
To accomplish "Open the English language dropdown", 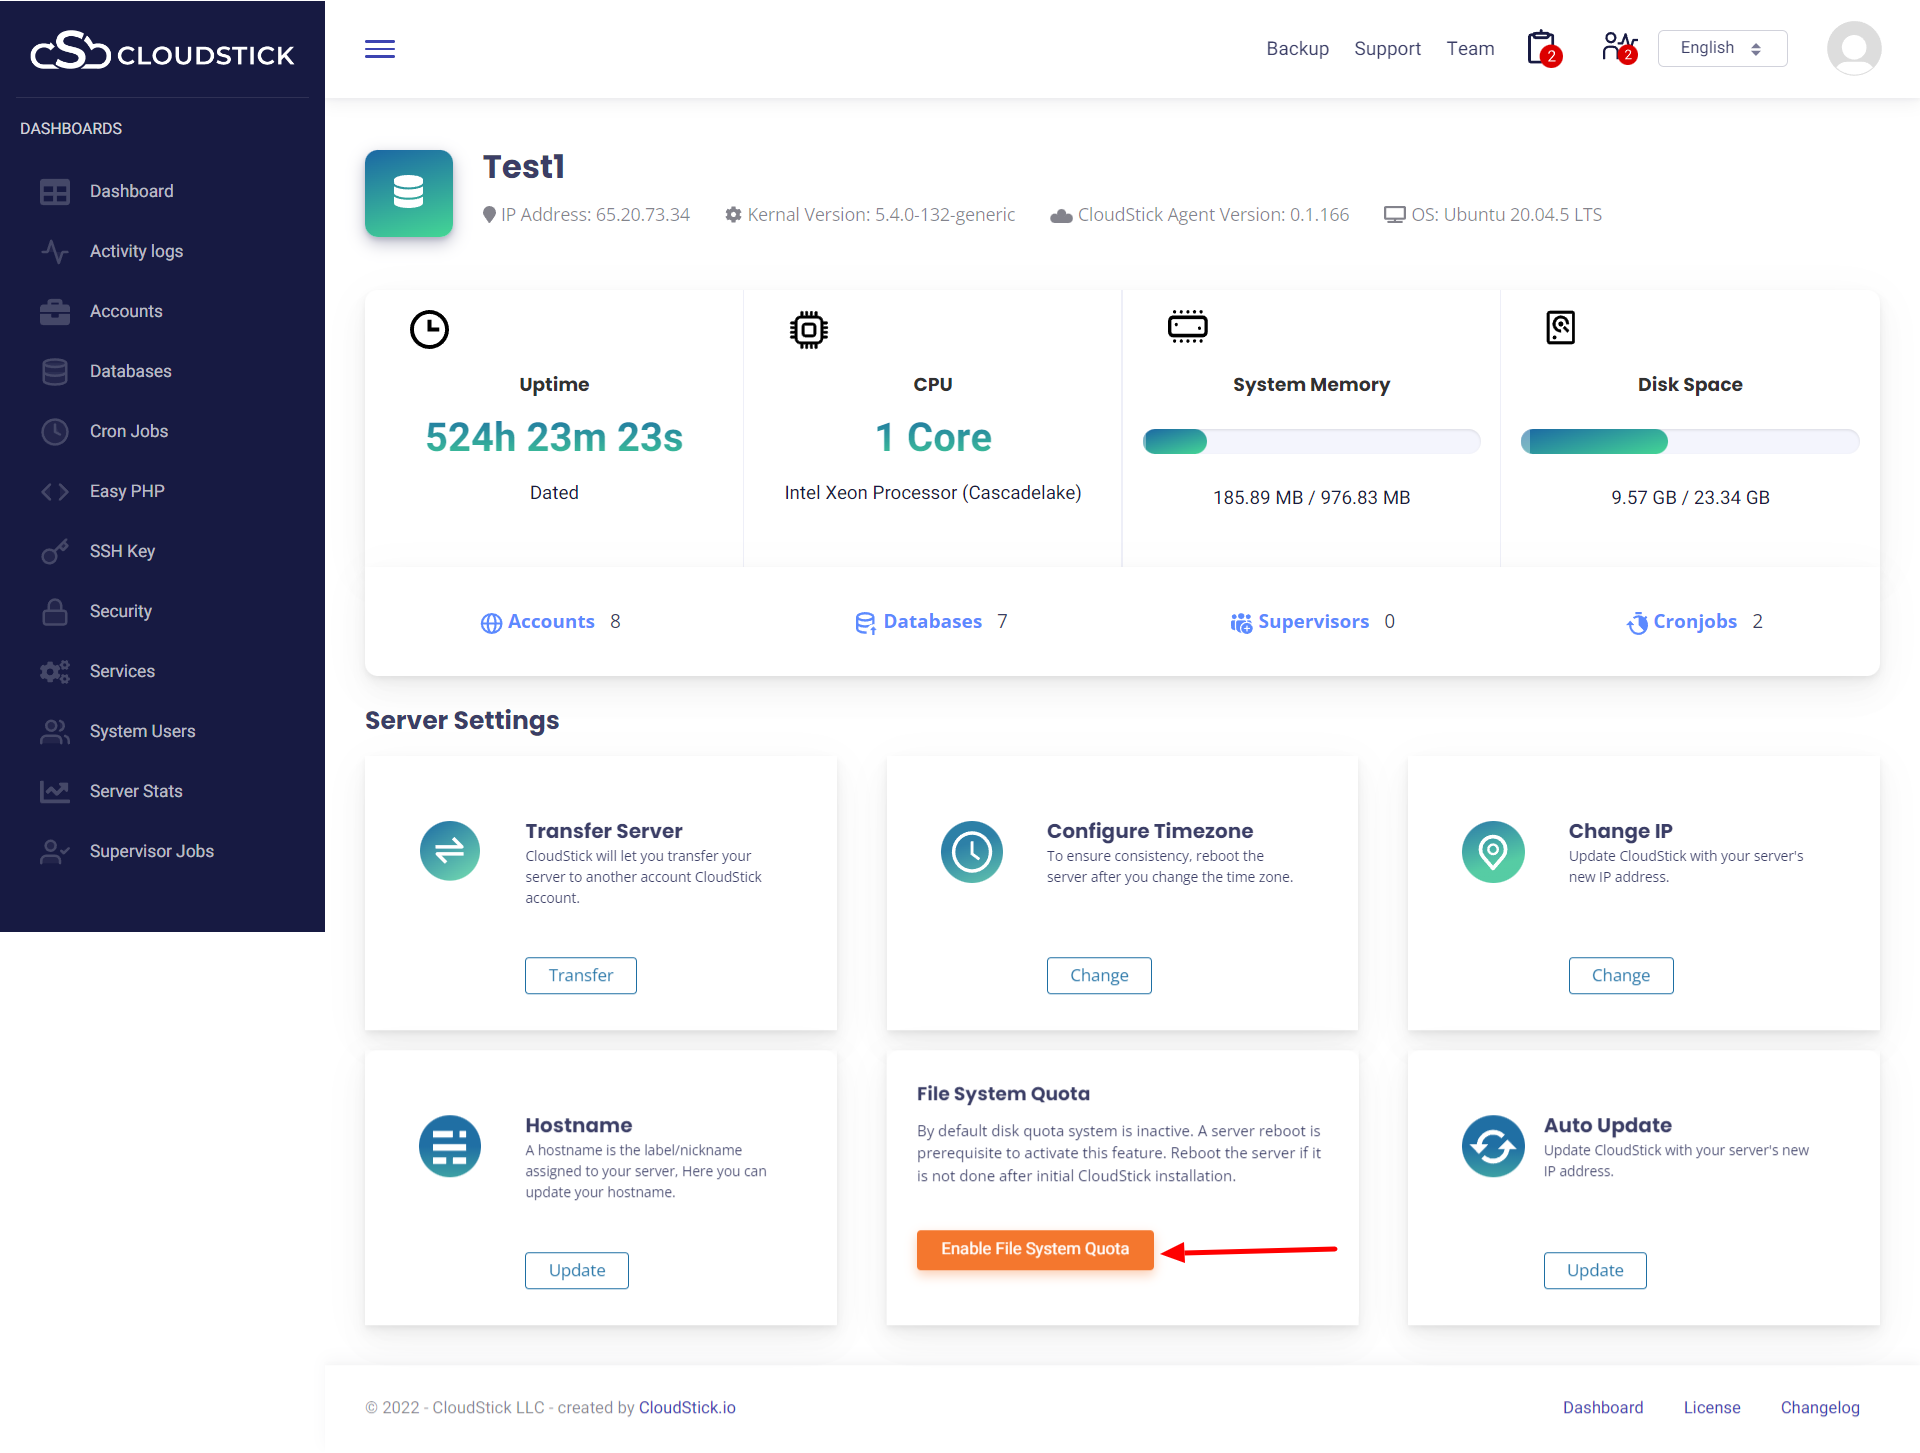I will click(x=1722, y=48).
